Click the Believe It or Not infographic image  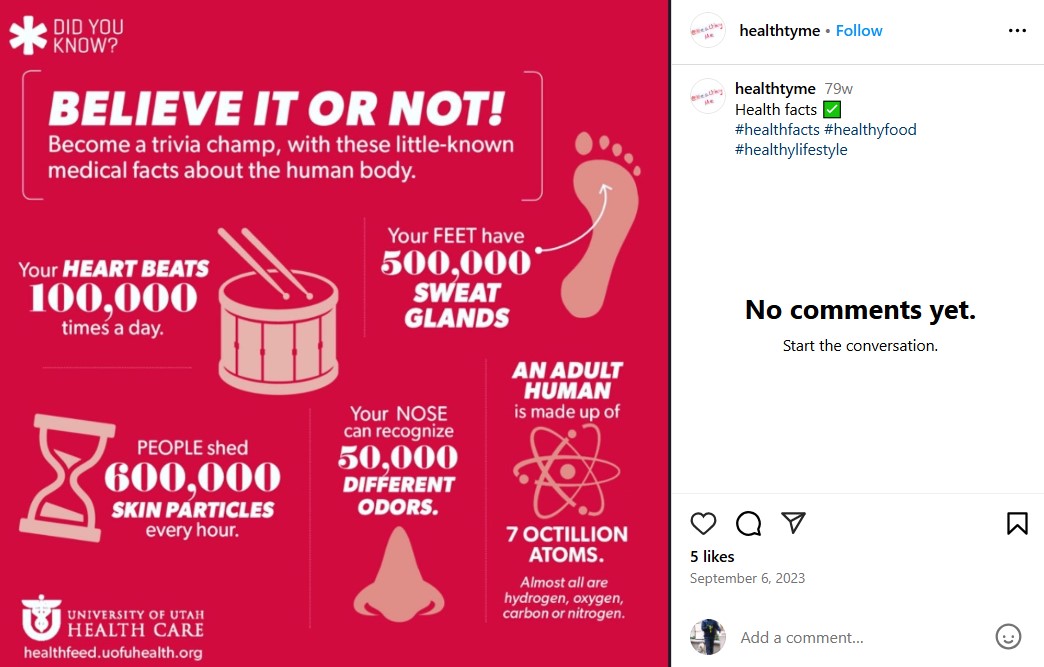(334, 333)
